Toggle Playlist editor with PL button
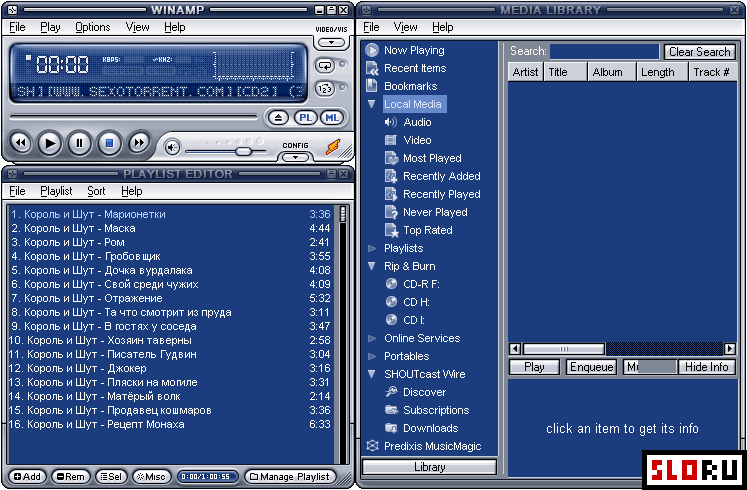 click(305, 118)
